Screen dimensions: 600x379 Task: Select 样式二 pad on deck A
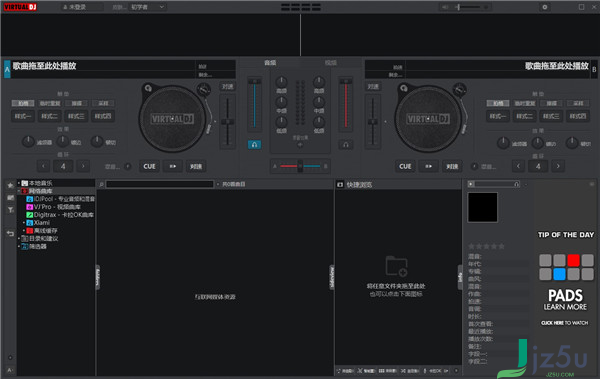coord(50,116)
